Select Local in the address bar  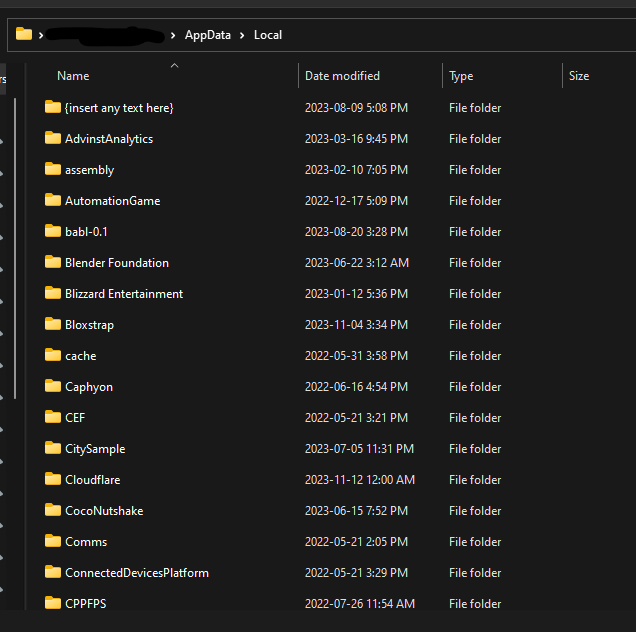[268, 35]
